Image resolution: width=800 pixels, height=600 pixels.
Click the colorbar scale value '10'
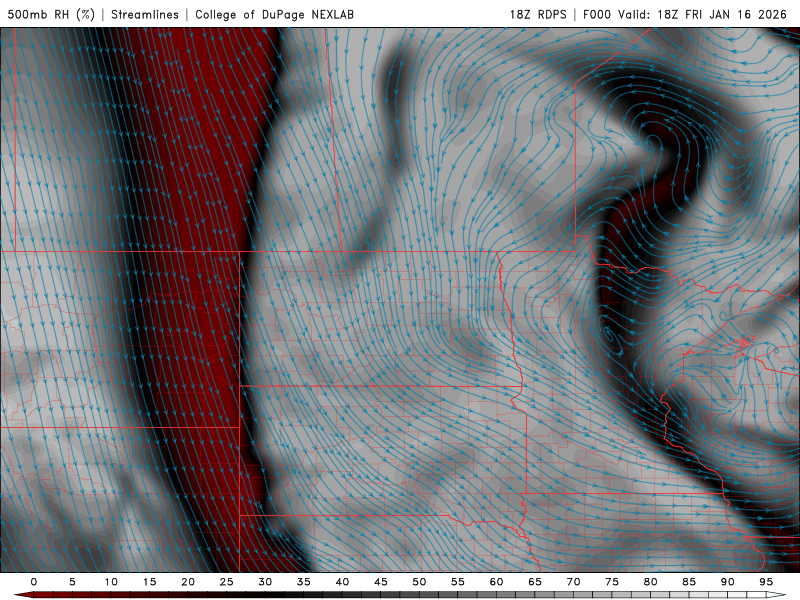[x=111, y=582]
